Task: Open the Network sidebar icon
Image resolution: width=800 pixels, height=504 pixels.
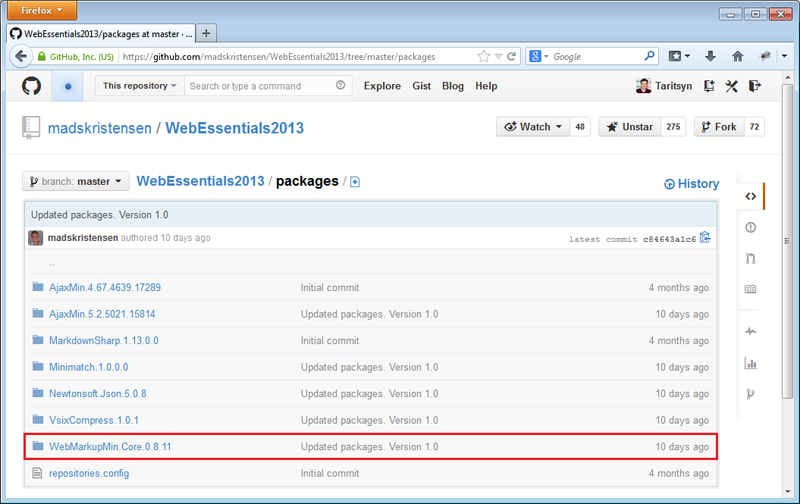Action: click(x=751, y=394)
